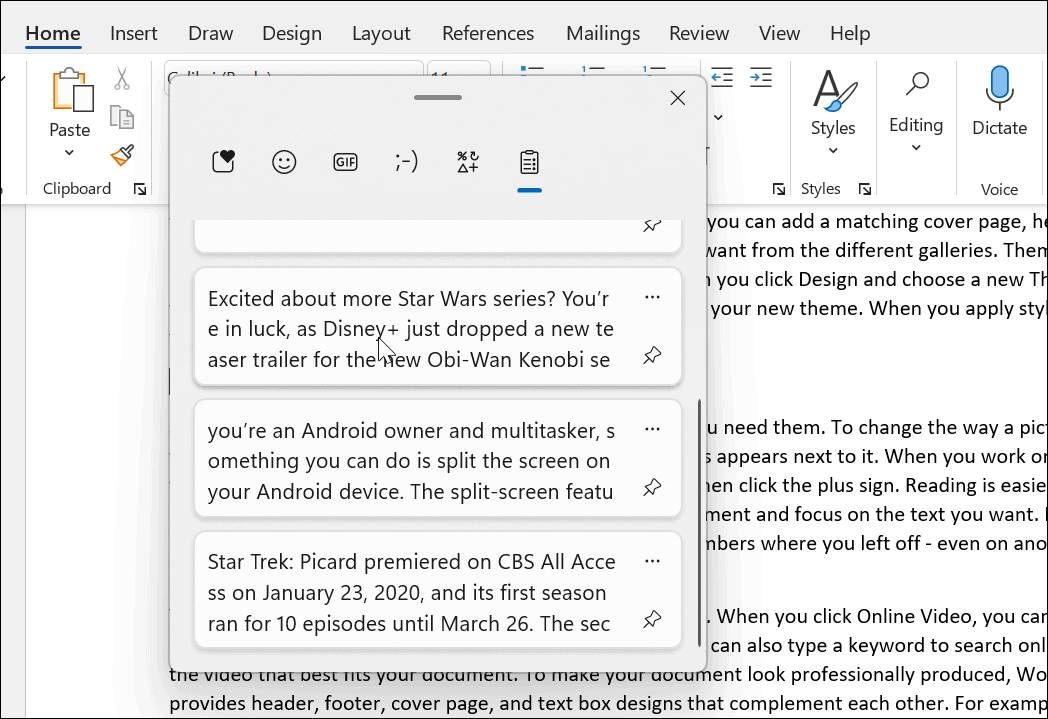The width and height of the screenshot is (1048, 719).
Task: Select clipboard history icon
Action: tap(529, 162)
